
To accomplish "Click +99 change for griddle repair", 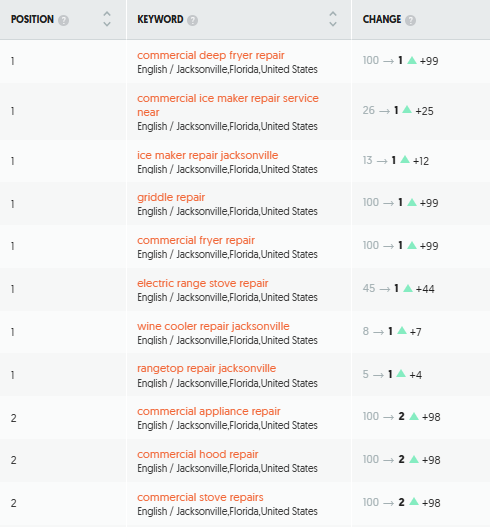I will [429, 203].
